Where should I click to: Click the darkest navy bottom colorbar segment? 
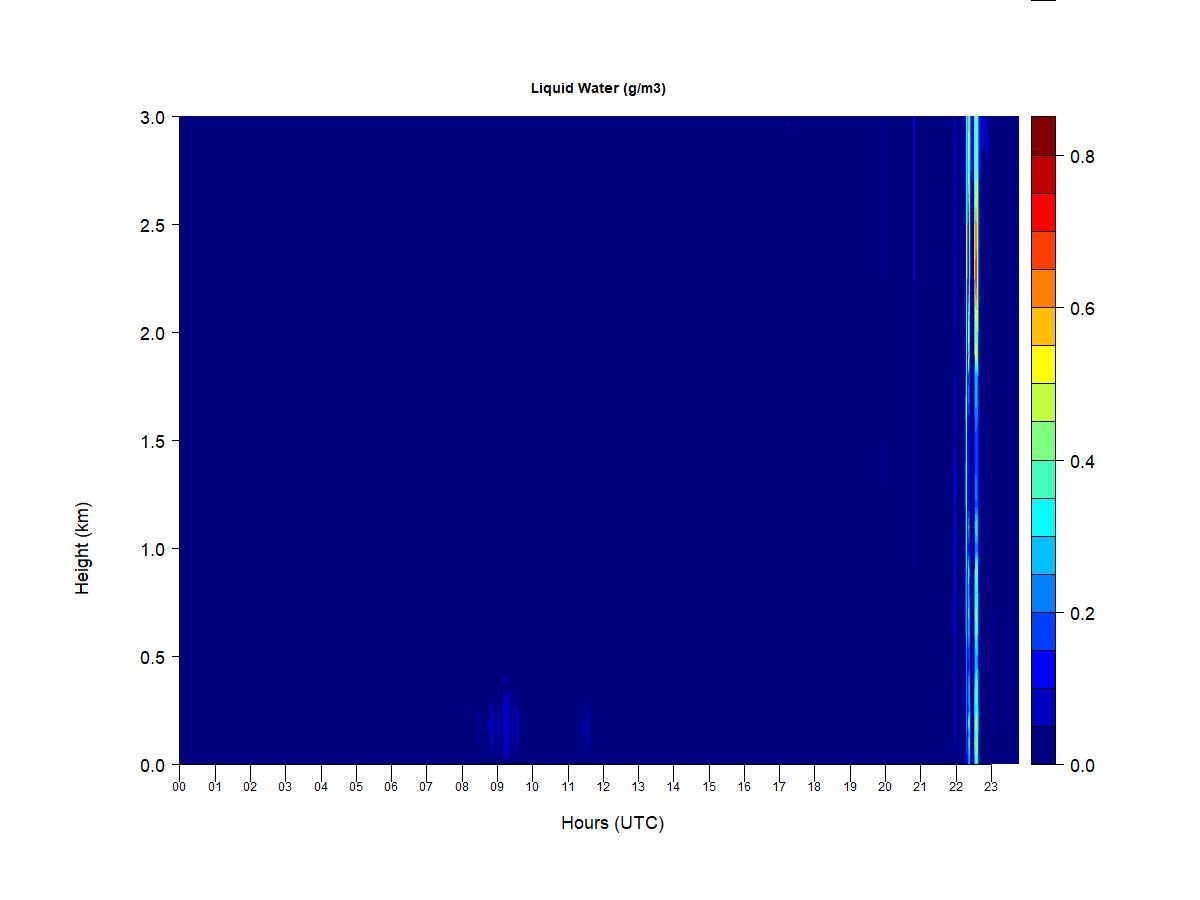tap(1043, 745)
